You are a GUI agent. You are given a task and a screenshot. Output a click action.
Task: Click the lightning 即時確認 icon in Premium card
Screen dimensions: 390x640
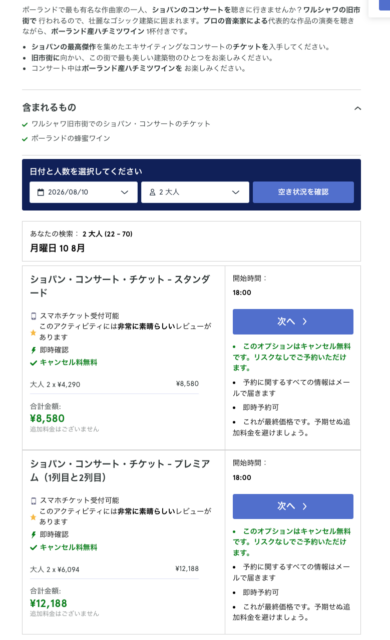(x=33, y=535)
